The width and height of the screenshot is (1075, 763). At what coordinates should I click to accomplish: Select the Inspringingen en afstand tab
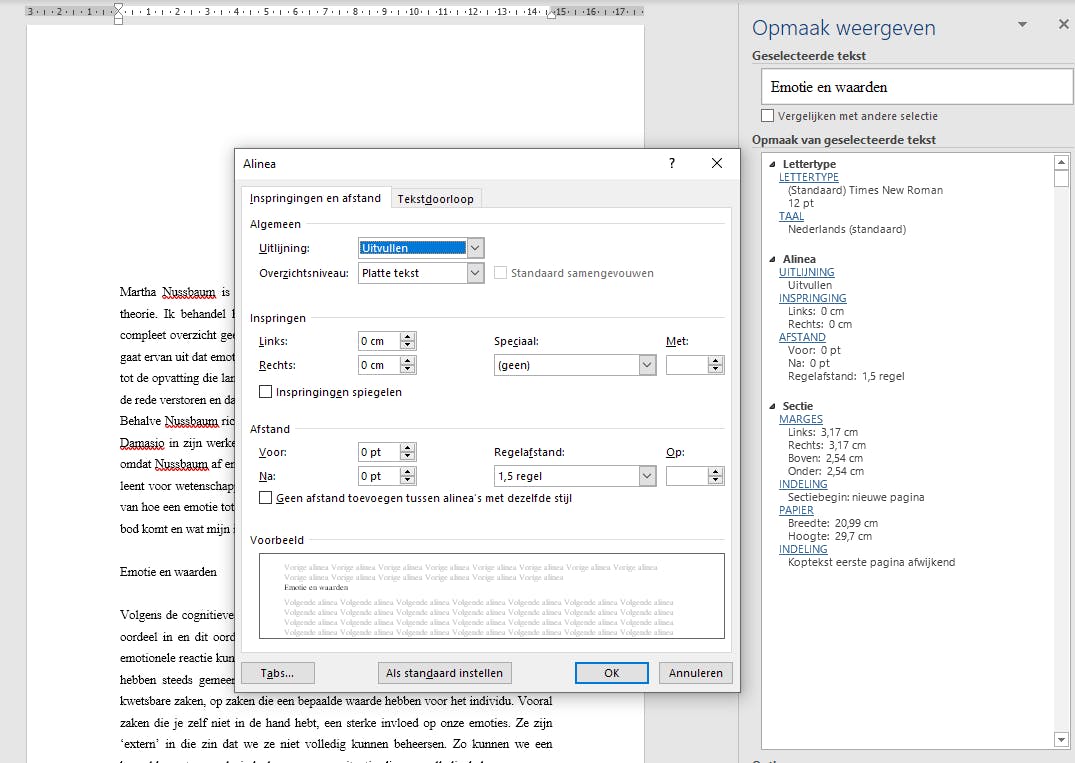[315, 198]
